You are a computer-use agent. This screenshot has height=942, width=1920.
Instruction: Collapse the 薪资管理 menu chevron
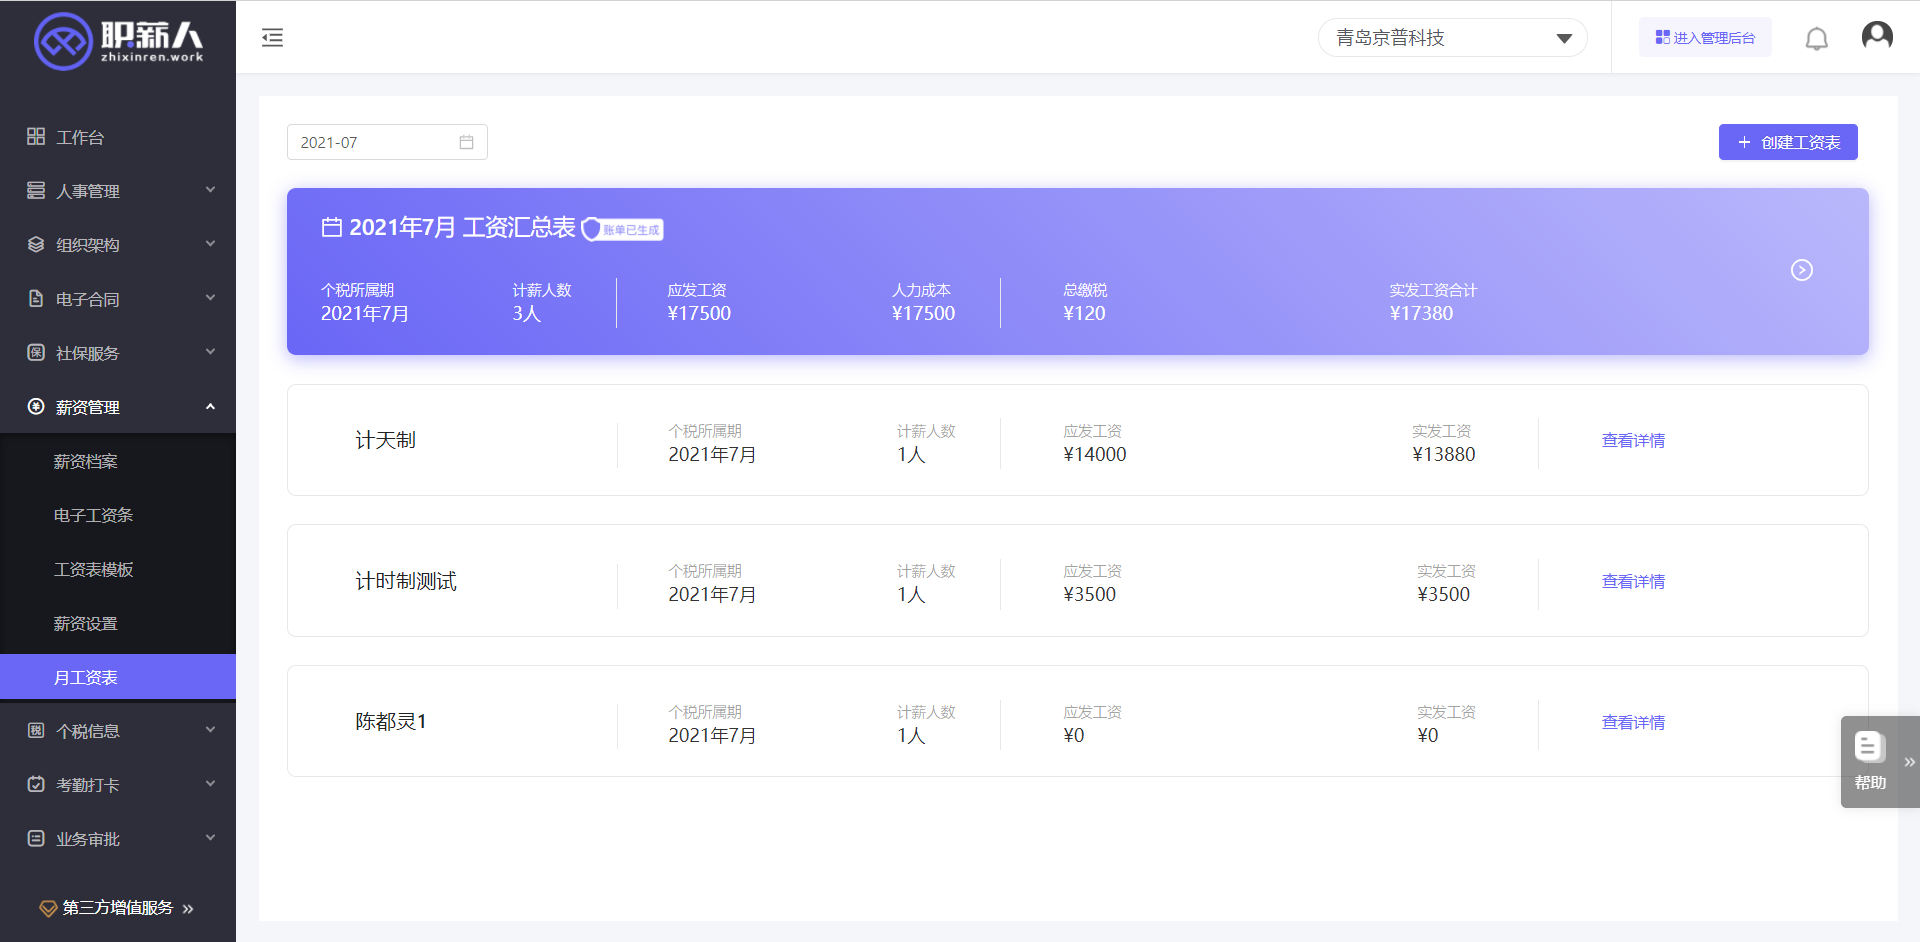pyautogui.click(x=210, y=406)
